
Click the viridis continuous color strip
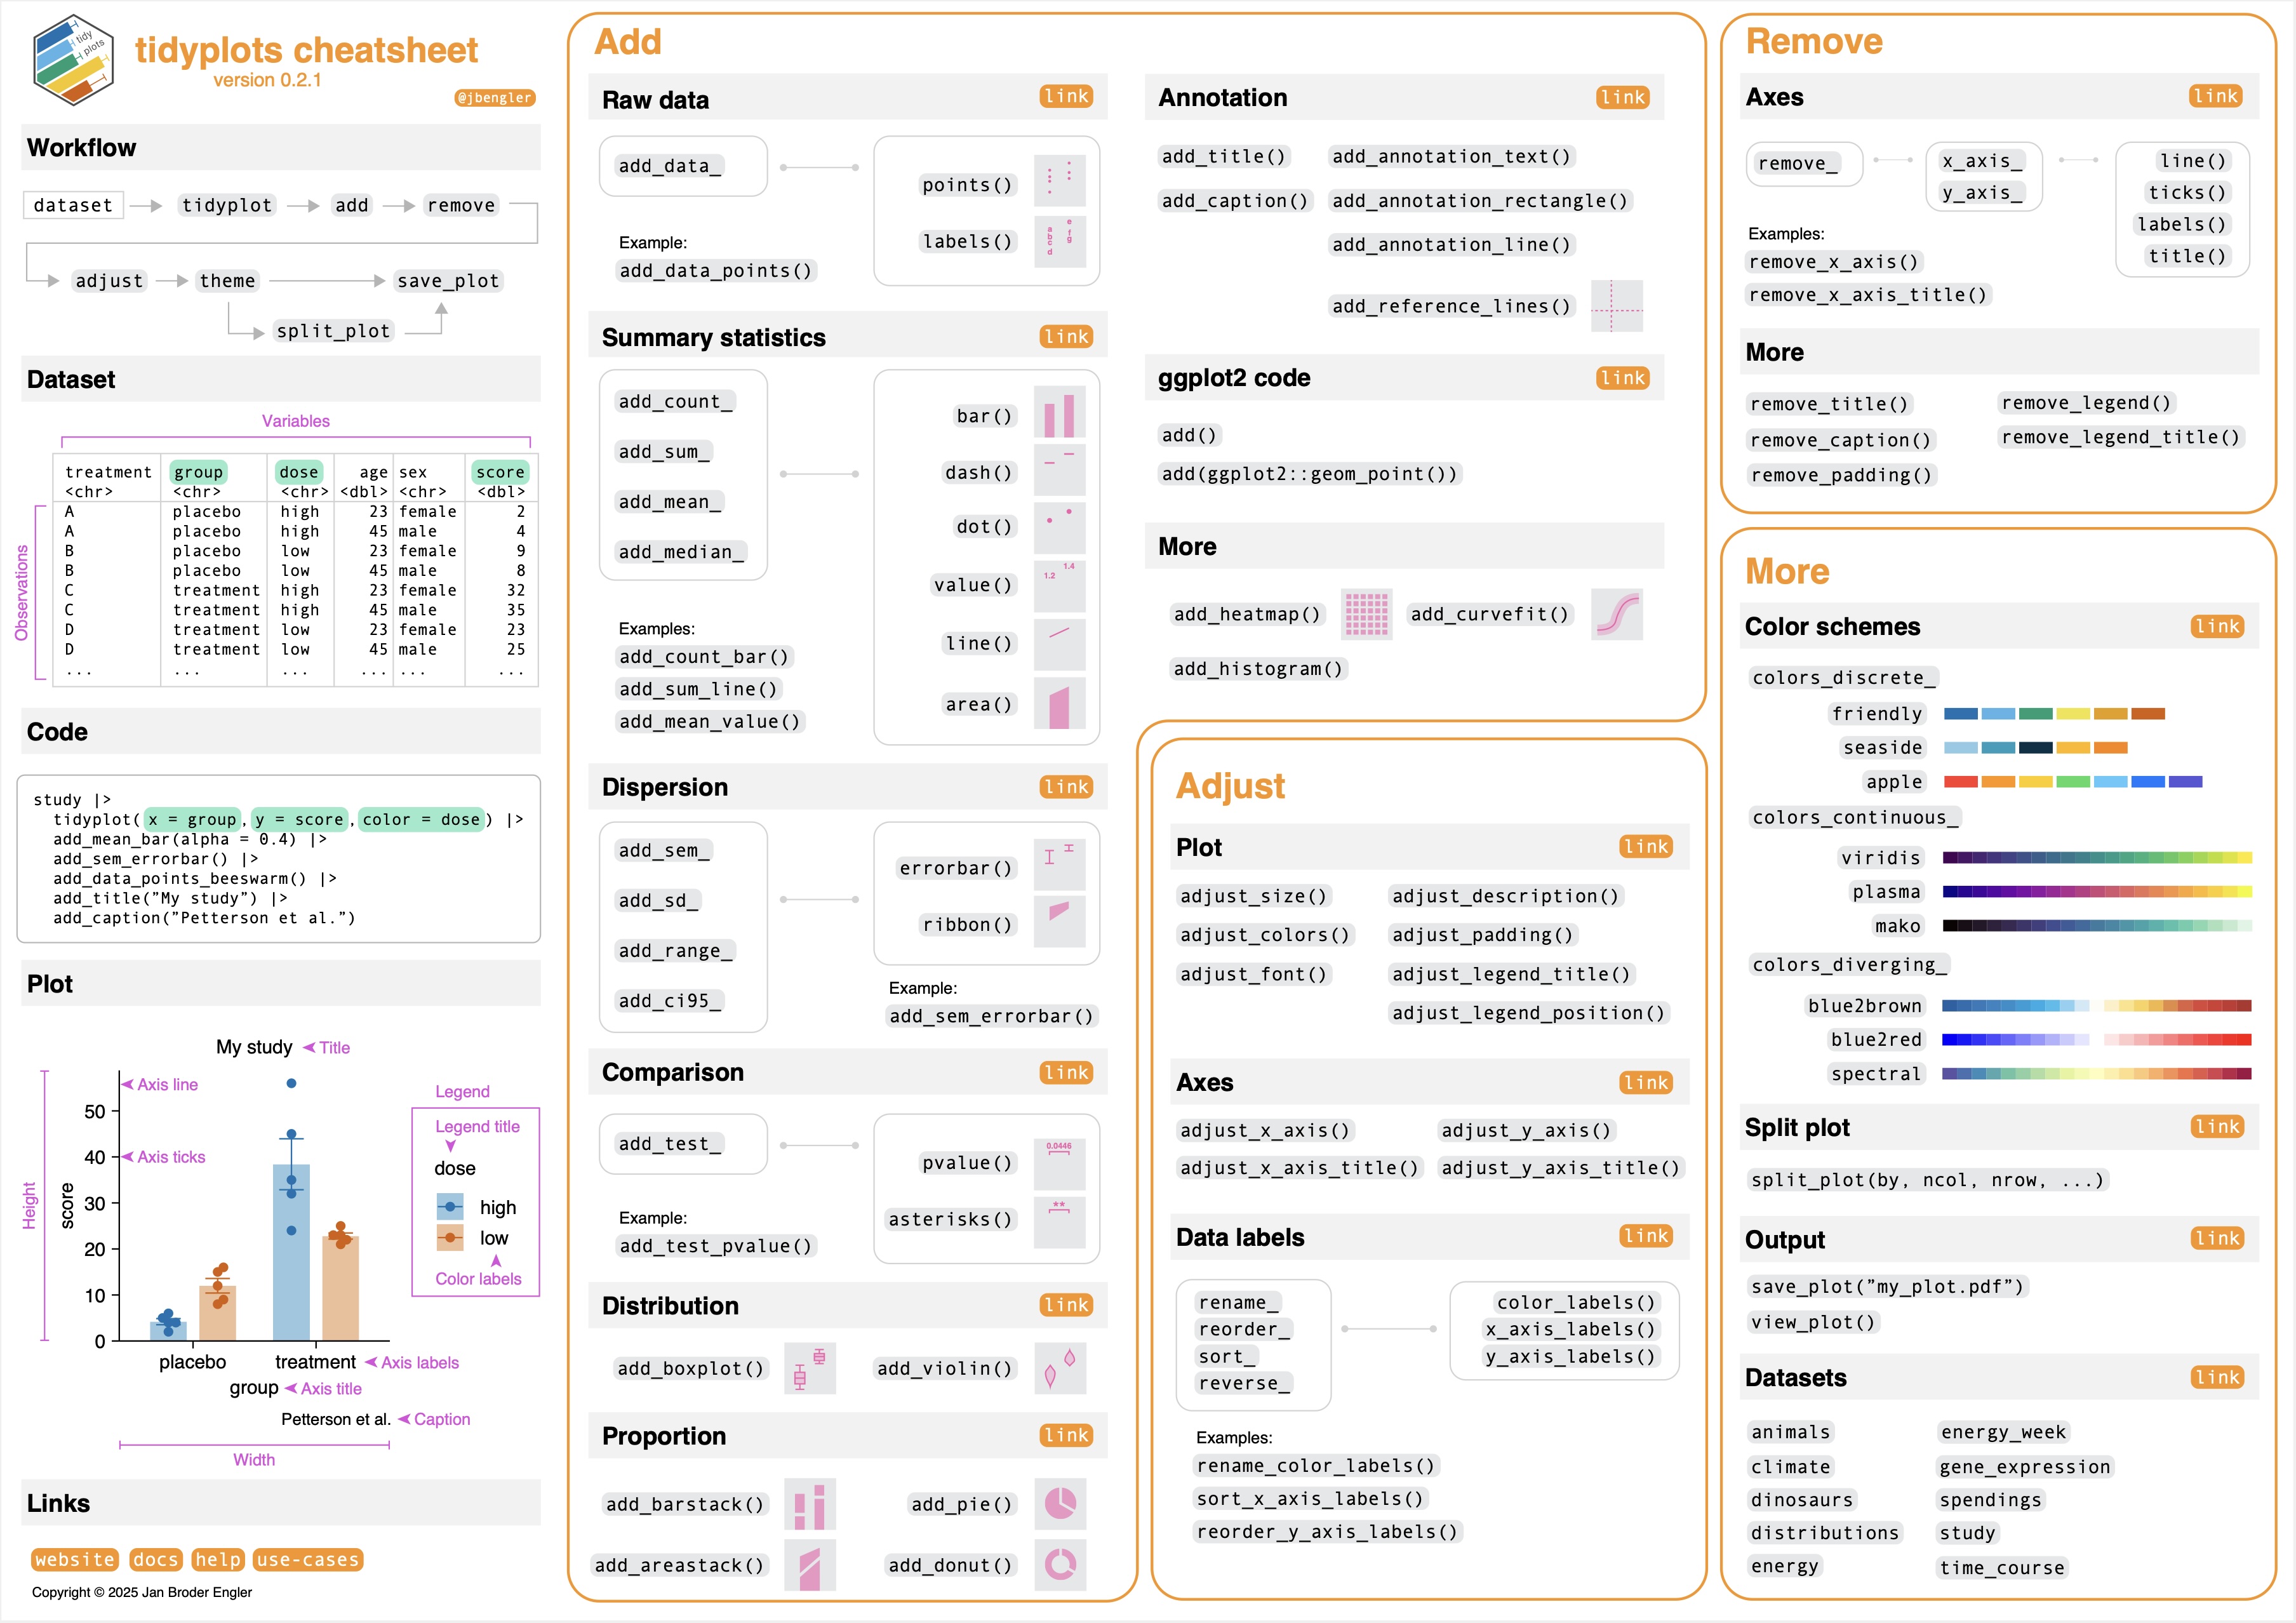point(2097,857)
